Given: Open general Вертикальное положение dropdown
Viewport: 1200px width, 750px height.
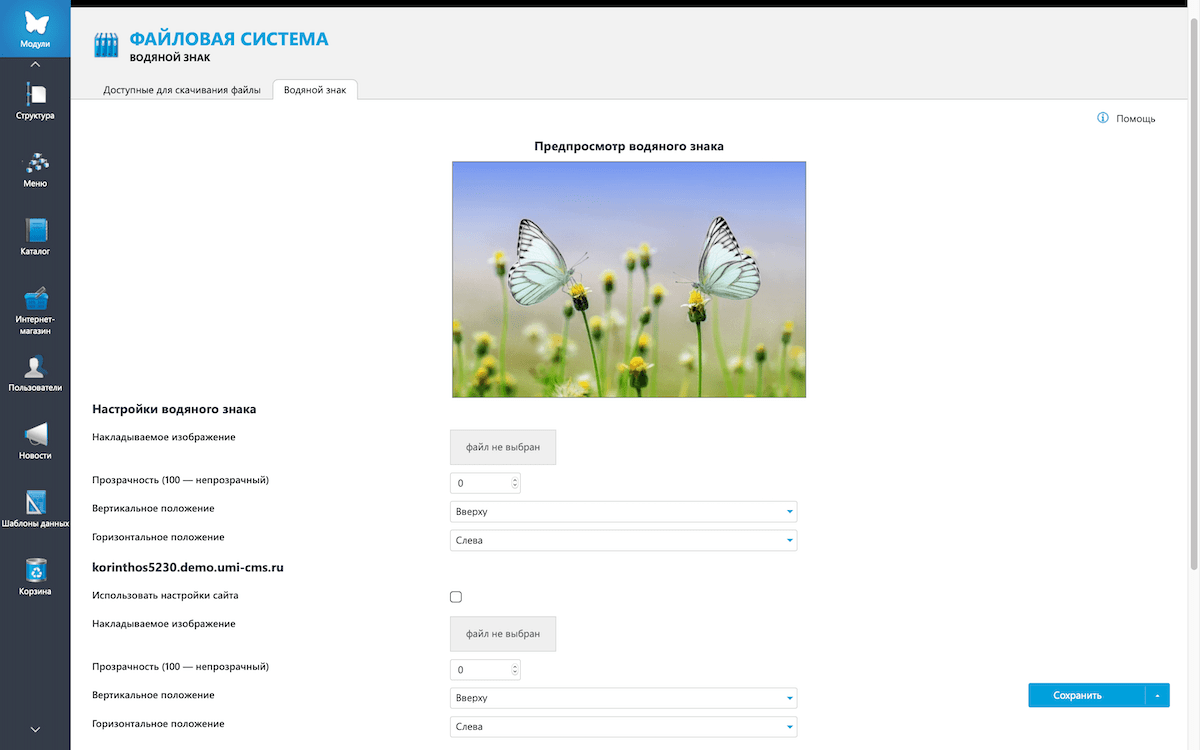Looking at the screenshot, I should point(624,512).
